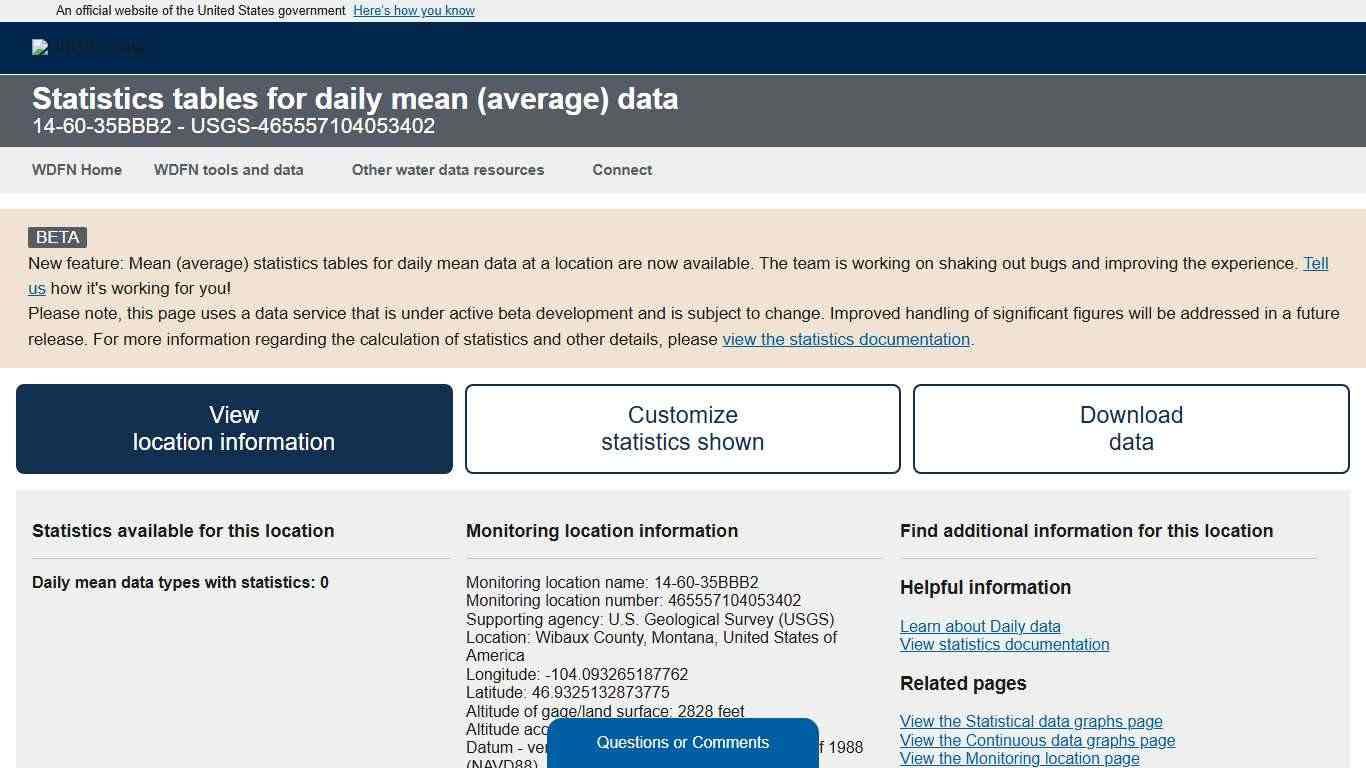This screenshot has width=1366, height=768.
Task: Open the Other water data resources menu
Action: pos(448,170)
